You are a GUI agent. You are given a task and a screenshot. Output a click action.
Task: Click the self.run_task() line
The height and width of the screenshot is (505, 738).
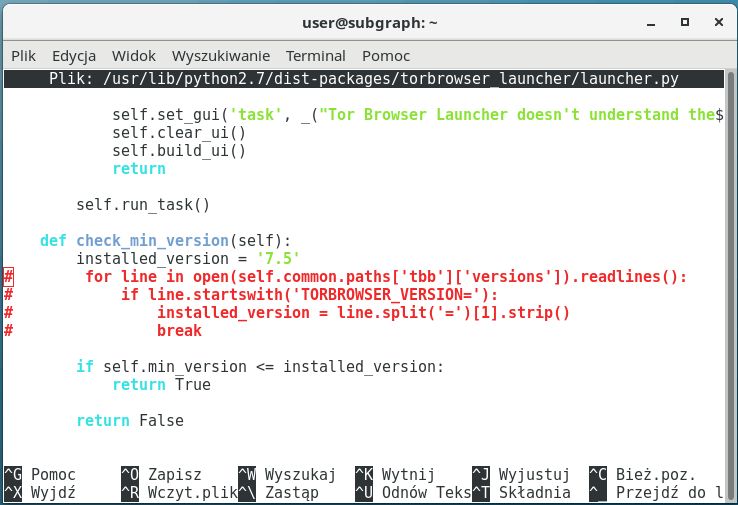(x=143, y=205)
